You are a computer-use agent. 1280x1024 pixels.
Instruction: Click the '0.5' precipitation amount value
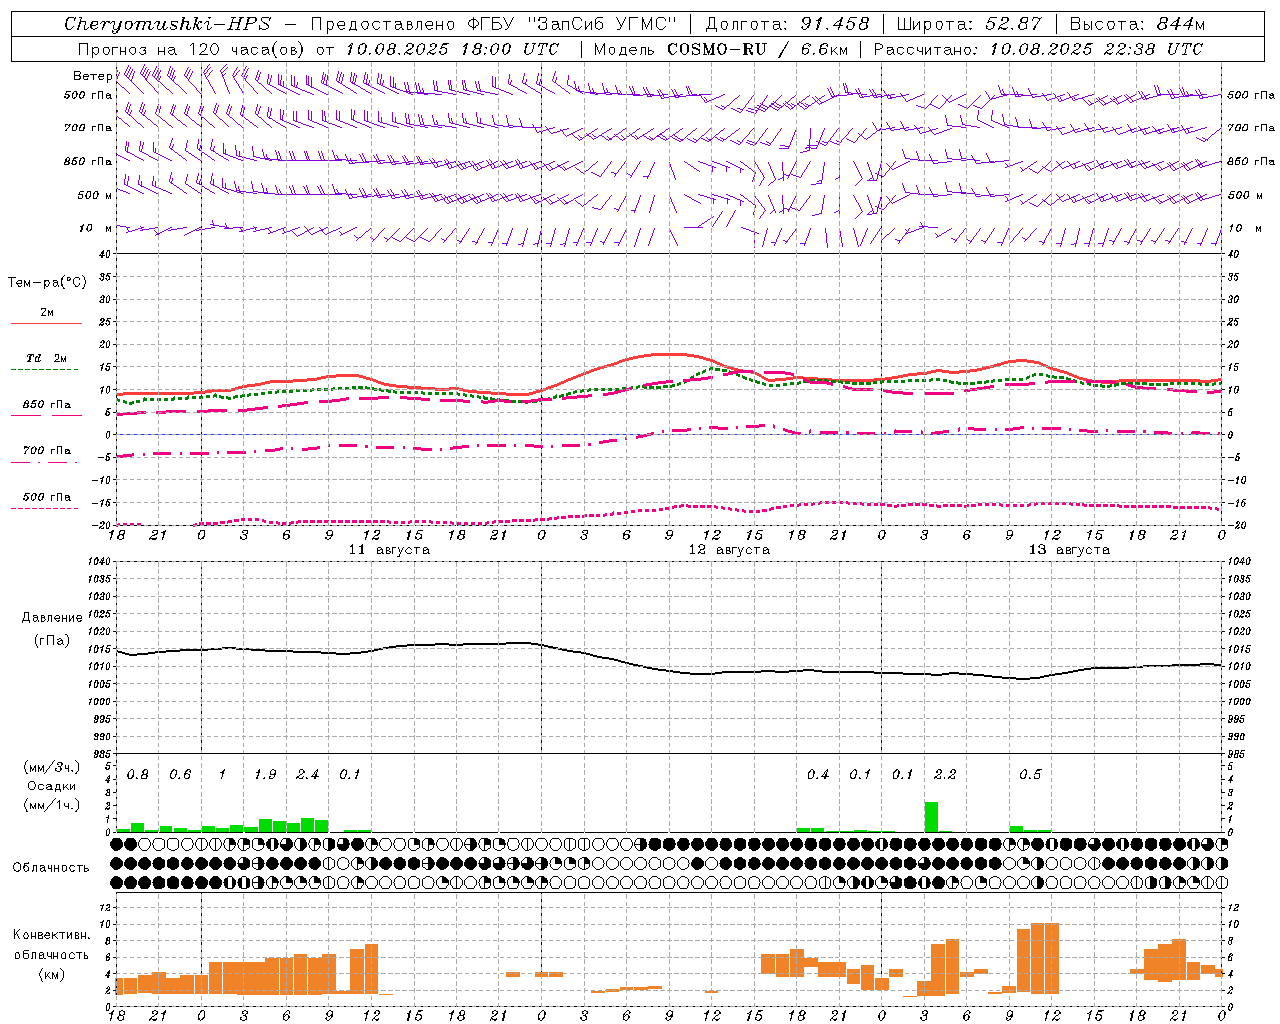point(1030,774)
